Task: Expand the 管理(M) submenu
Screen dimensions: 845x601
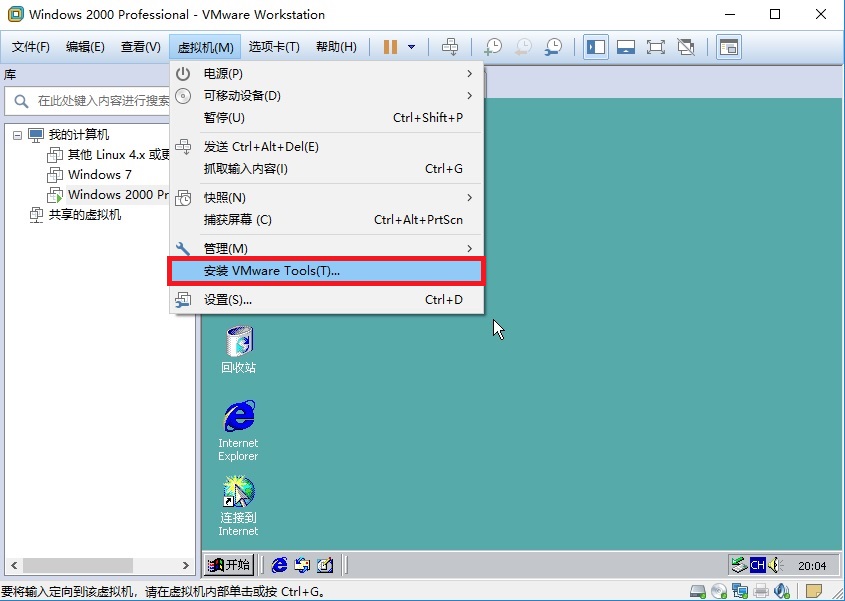Action: coord(327,248)
